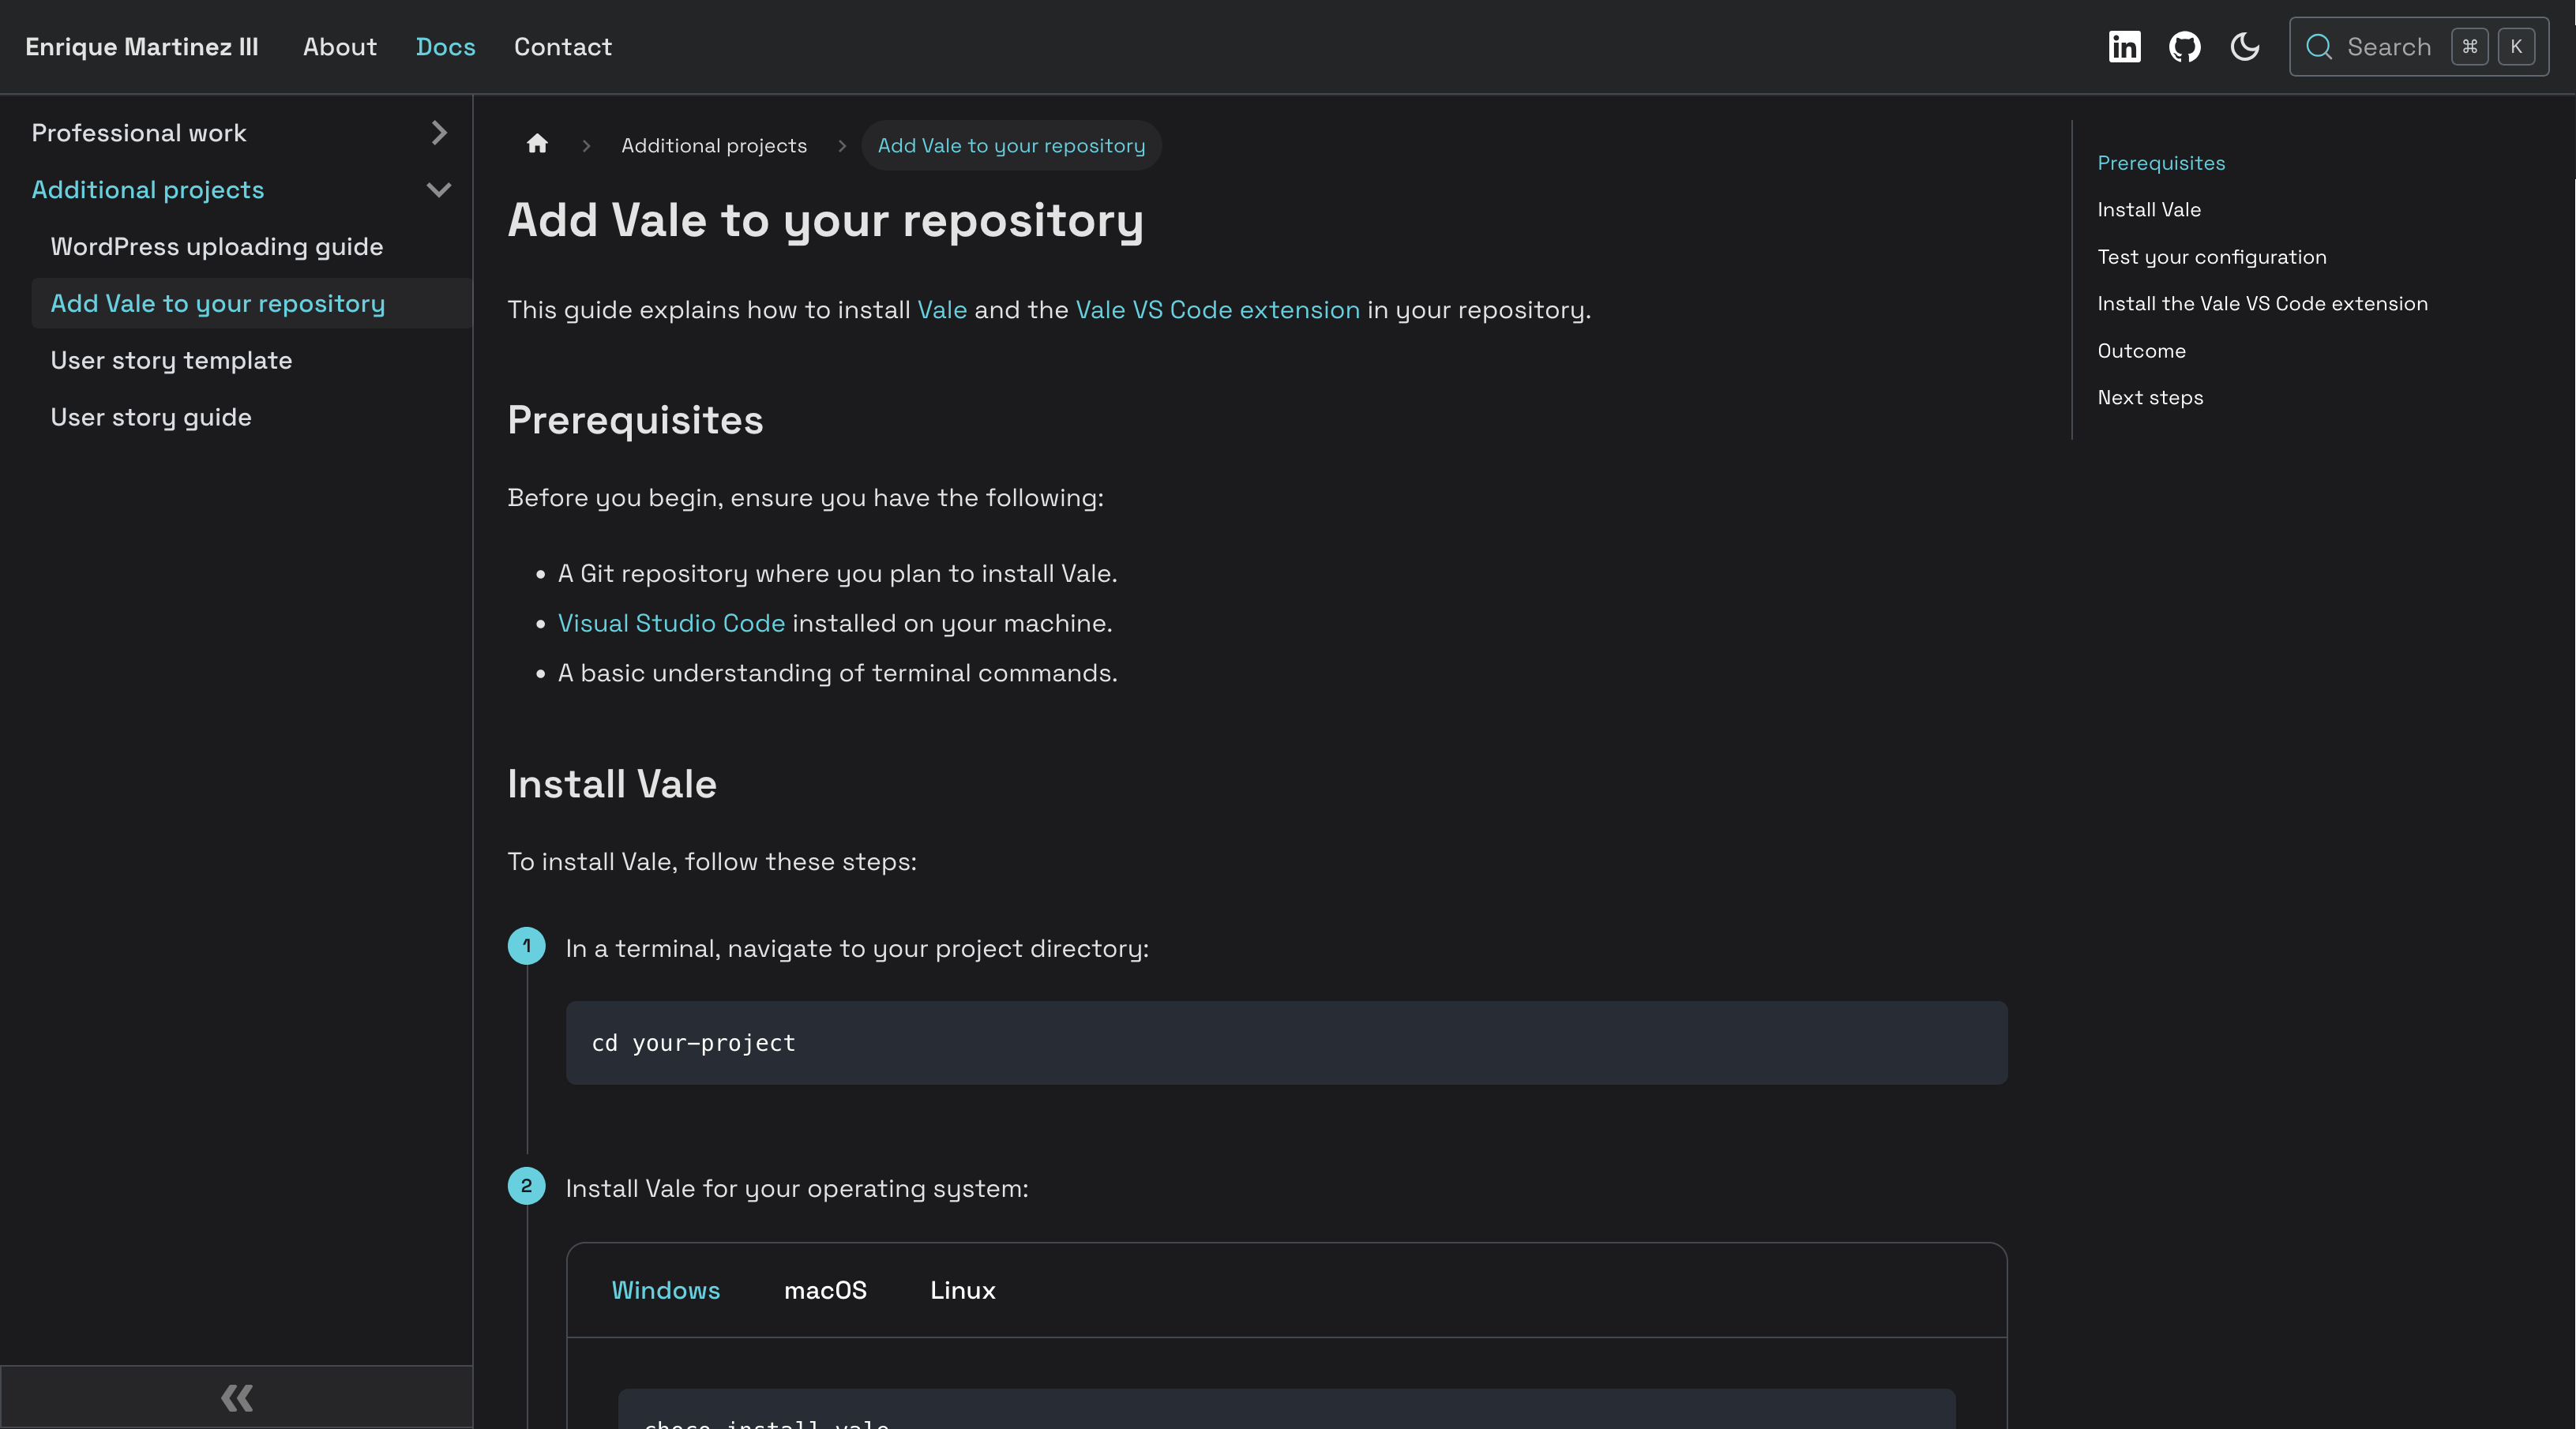Collapse sidebar with double chevron icon

[236, 1397]
